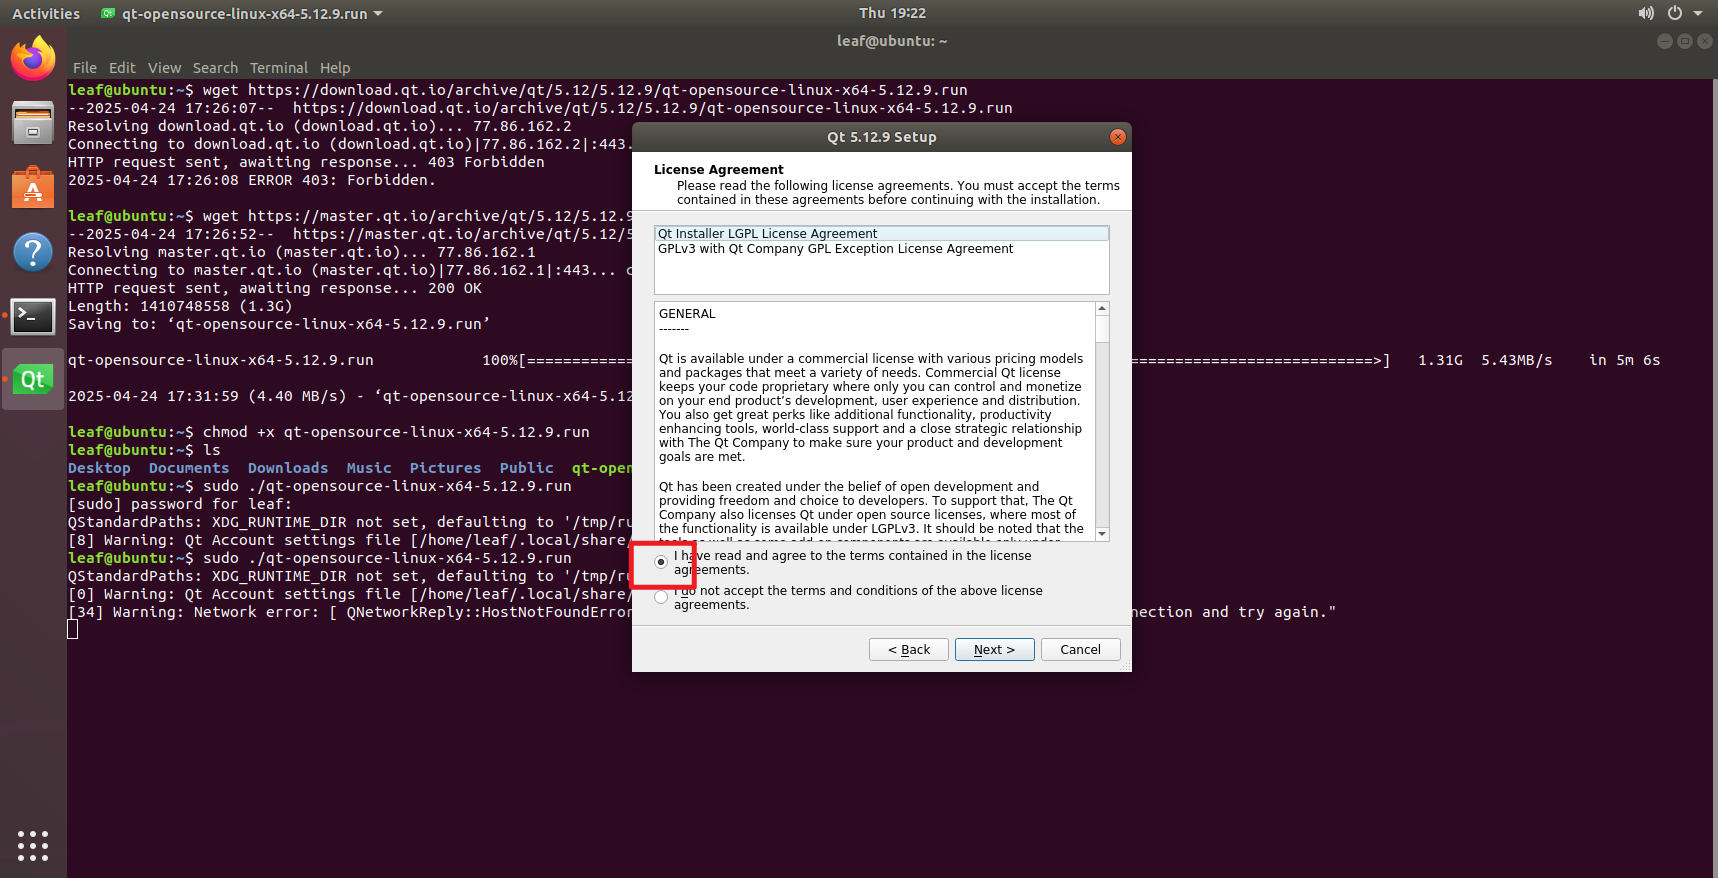Switch to the Terminal dock icon

33,316
